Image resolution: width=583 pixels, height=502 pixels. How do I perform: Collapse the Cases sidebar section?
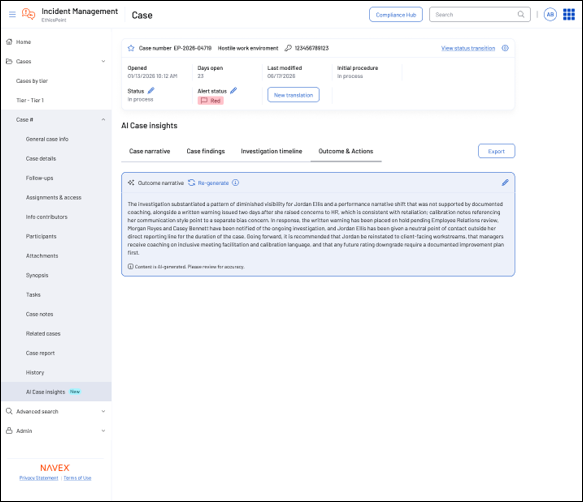103,61
